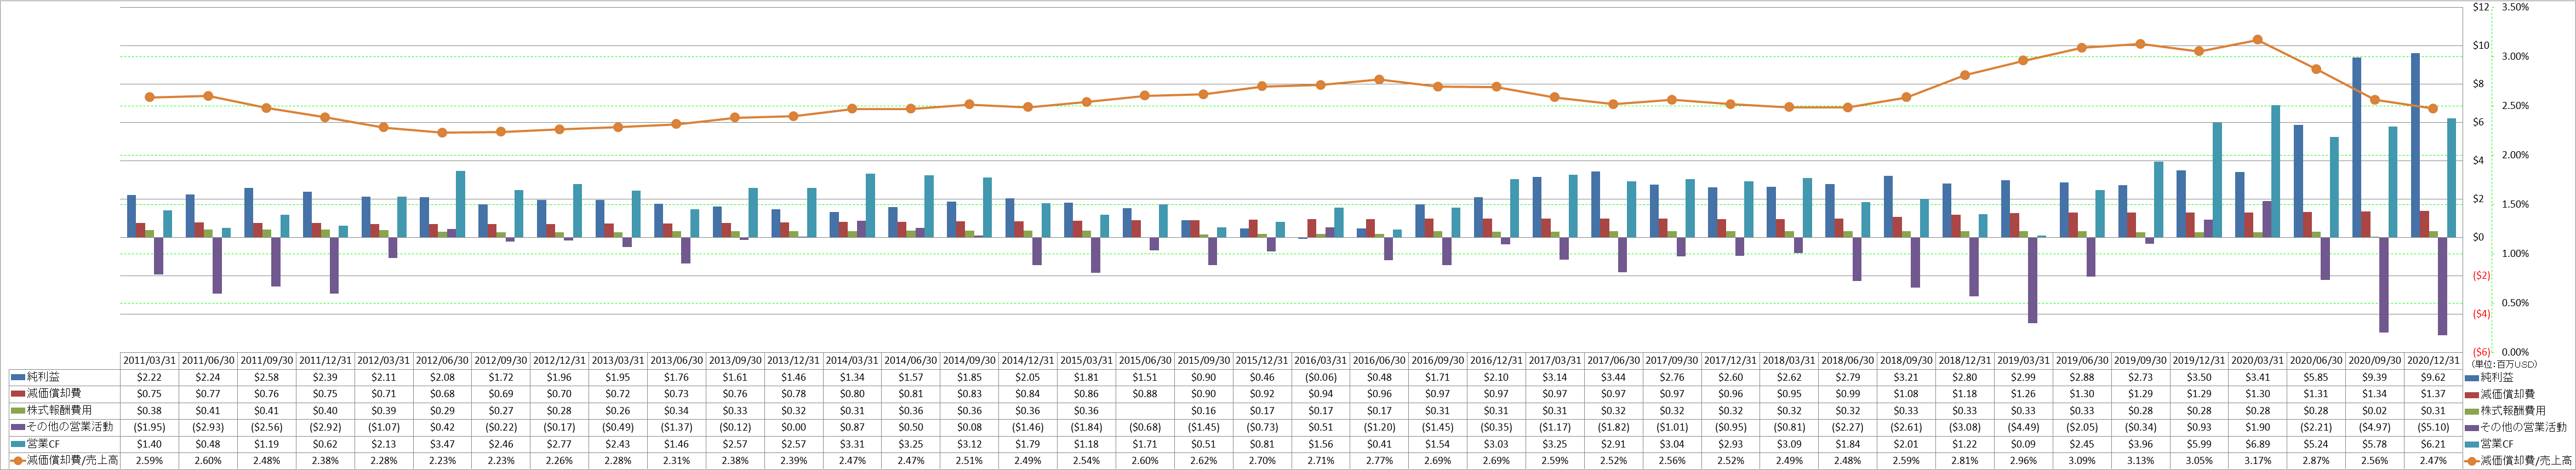Screen dimensions: 2576x470
Task: Select the 2020/12/31 date column header
Action: (x=2433, y=360)
